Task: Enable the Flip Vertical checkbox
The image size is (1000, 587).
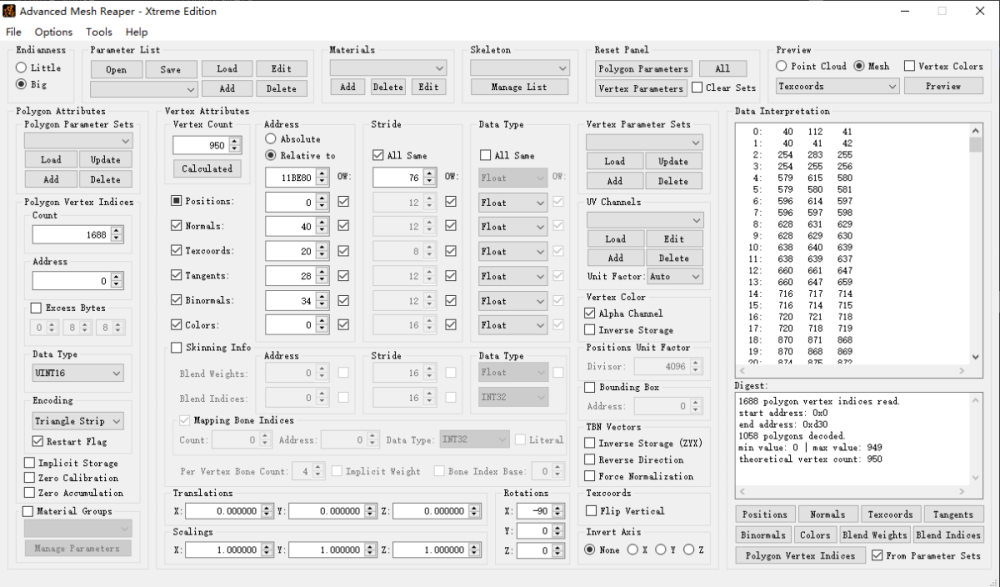Action: click(x=590, y=511)
